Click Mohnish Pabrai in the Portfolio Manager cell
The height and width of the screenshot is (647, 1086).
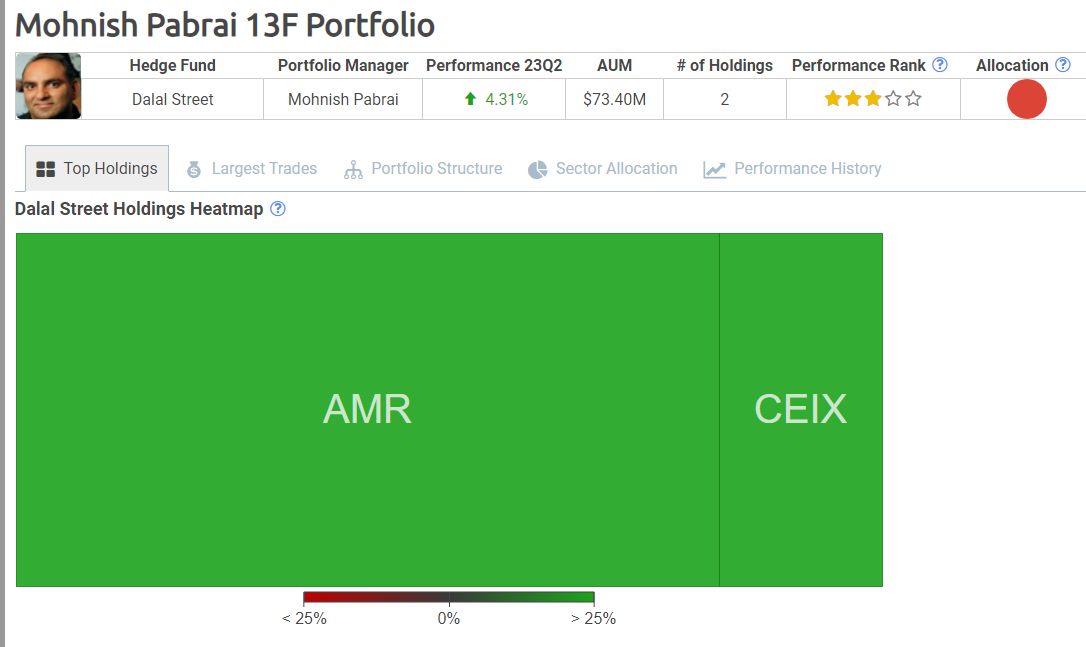tap(343, 99)
